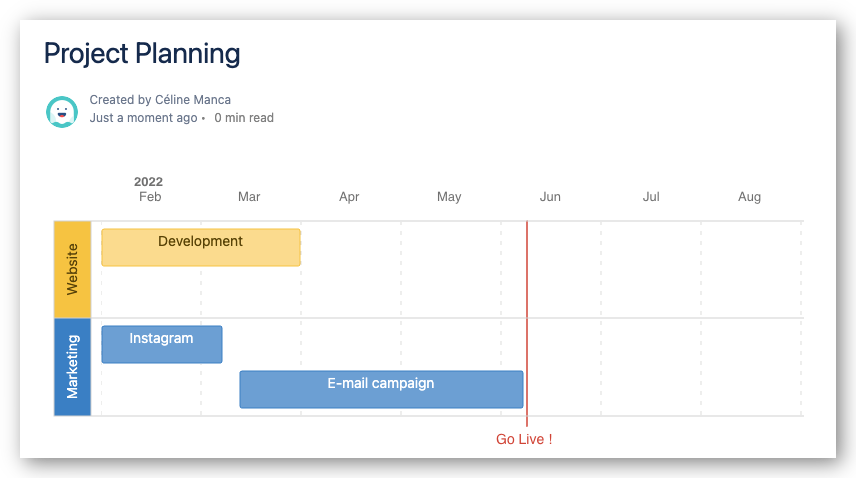Image resolution: width=856 pixels, height=478 pixels.
Task: Click the May month label
Action: click(x=449, y=197)
